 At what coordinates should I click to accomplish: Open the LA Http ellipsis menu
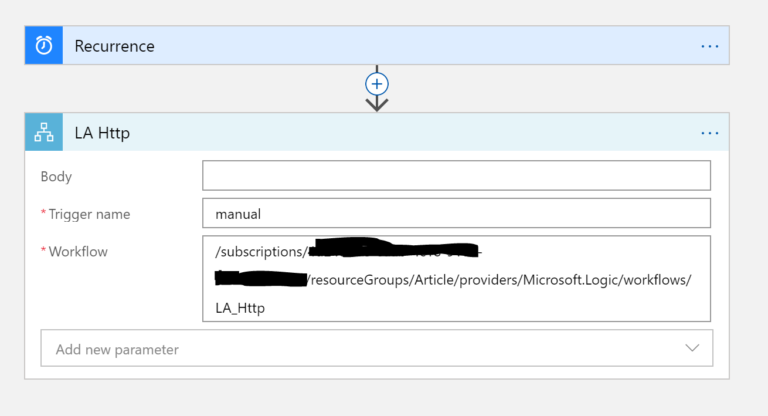(x=709, y=132)
